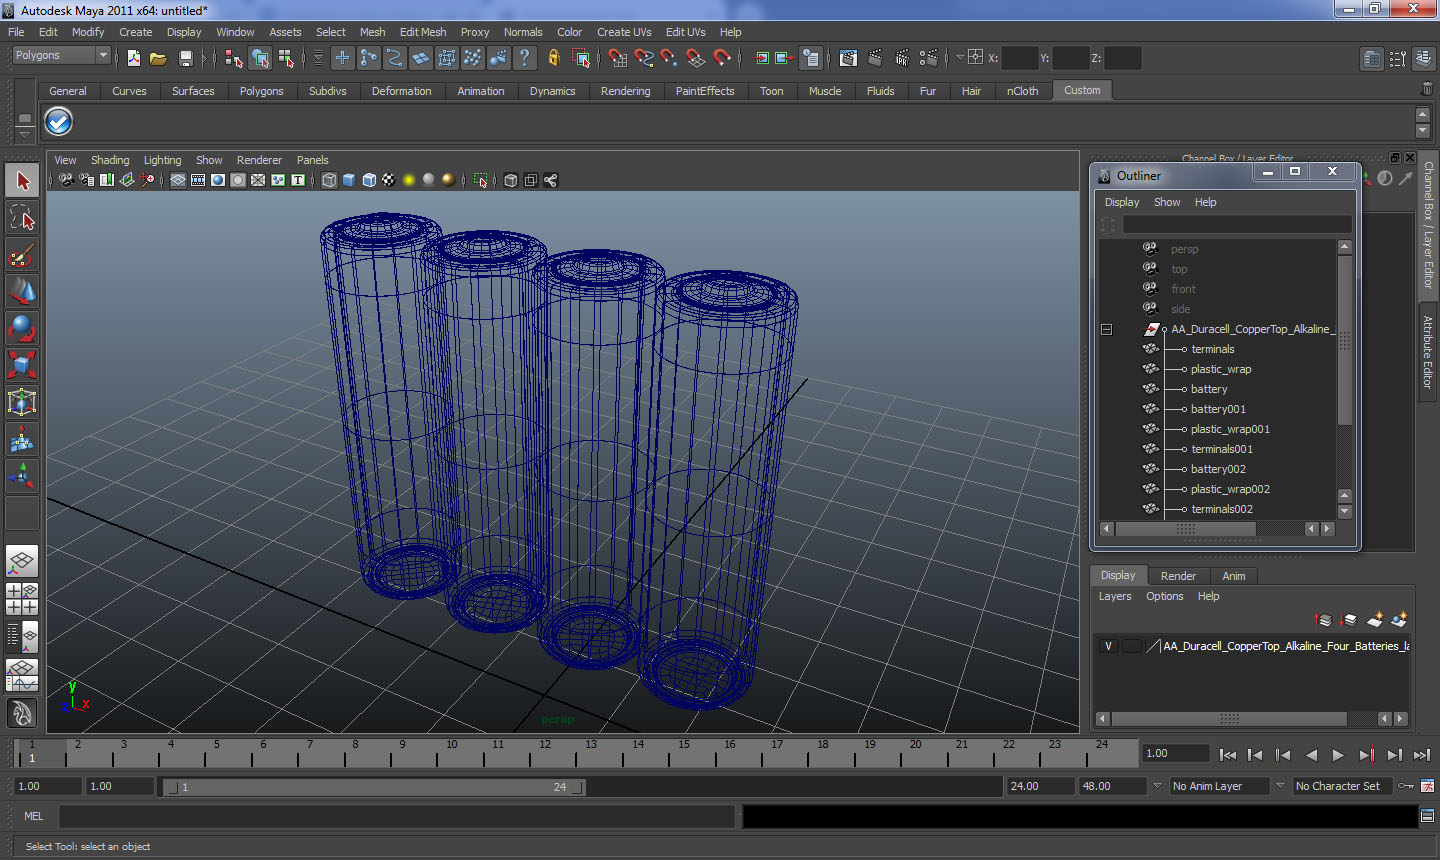Viewport: 1440px width, 860px height.
Task: Pick the Move tool in toolbox
Action: 22,292
